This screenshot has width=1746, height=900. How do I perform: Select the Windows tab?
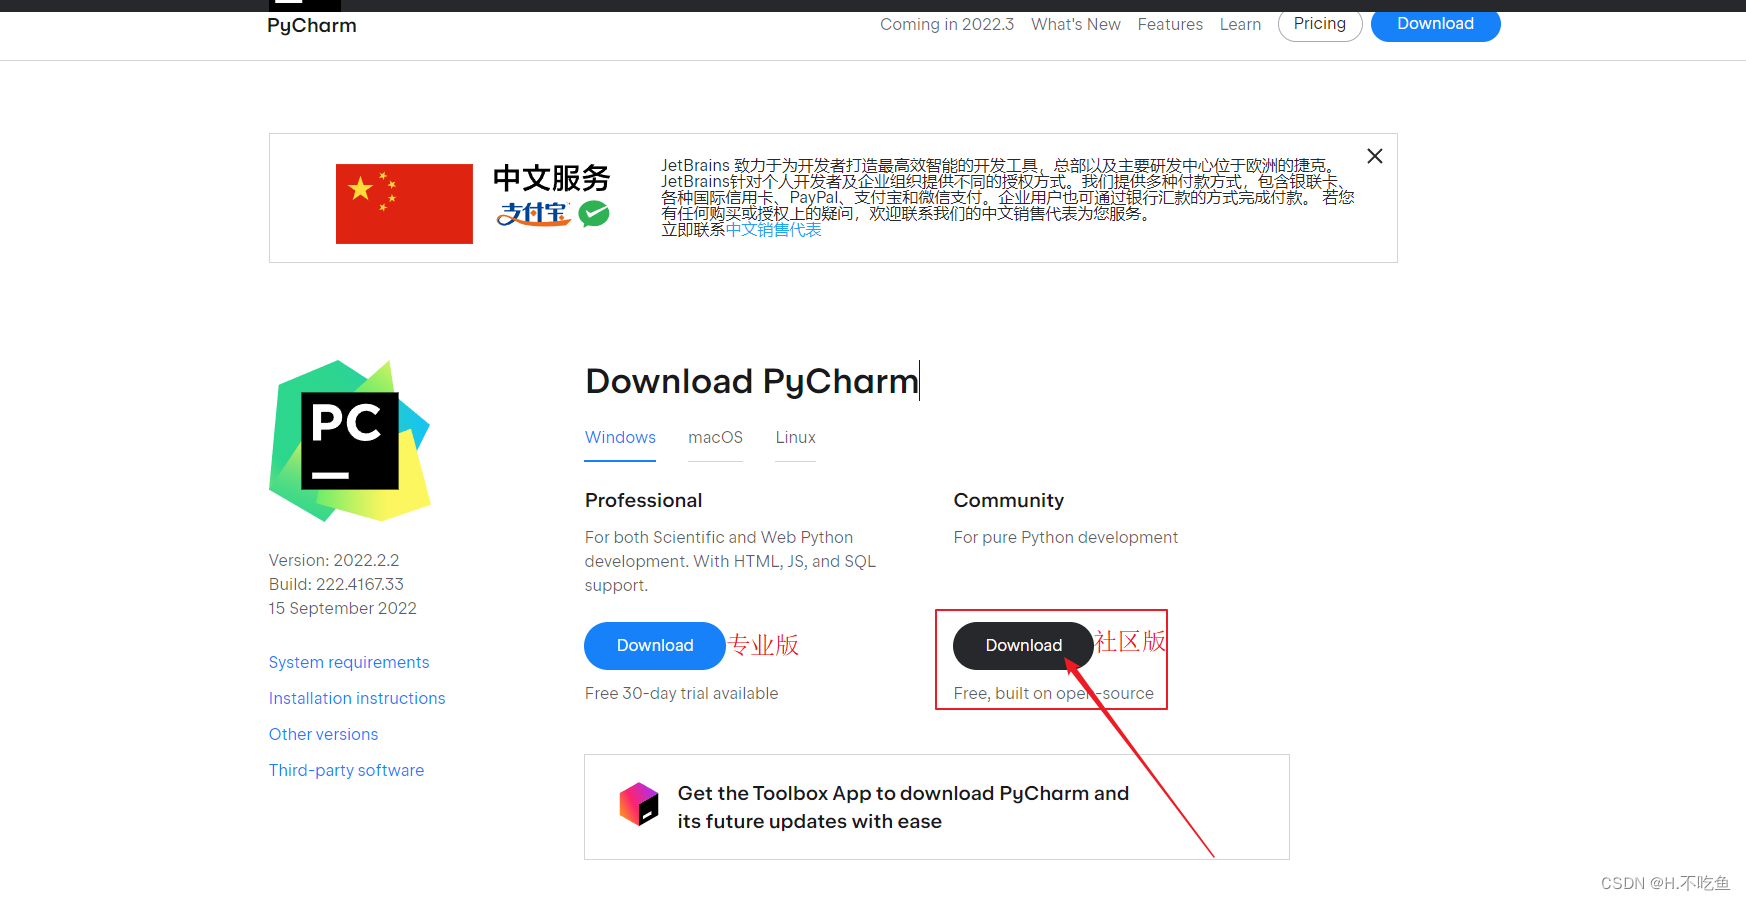tap(620, 438)
